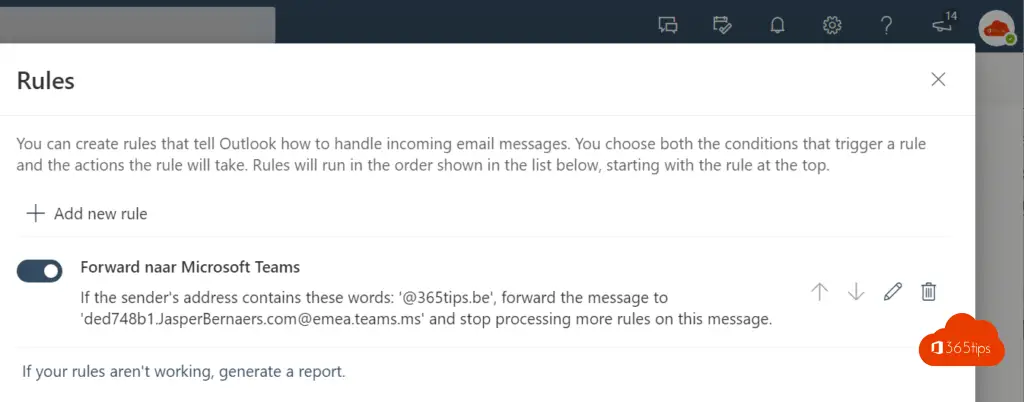Select the Forward naar Microsoft Teams rule title
1024x402 pixels.
(190, 267)
